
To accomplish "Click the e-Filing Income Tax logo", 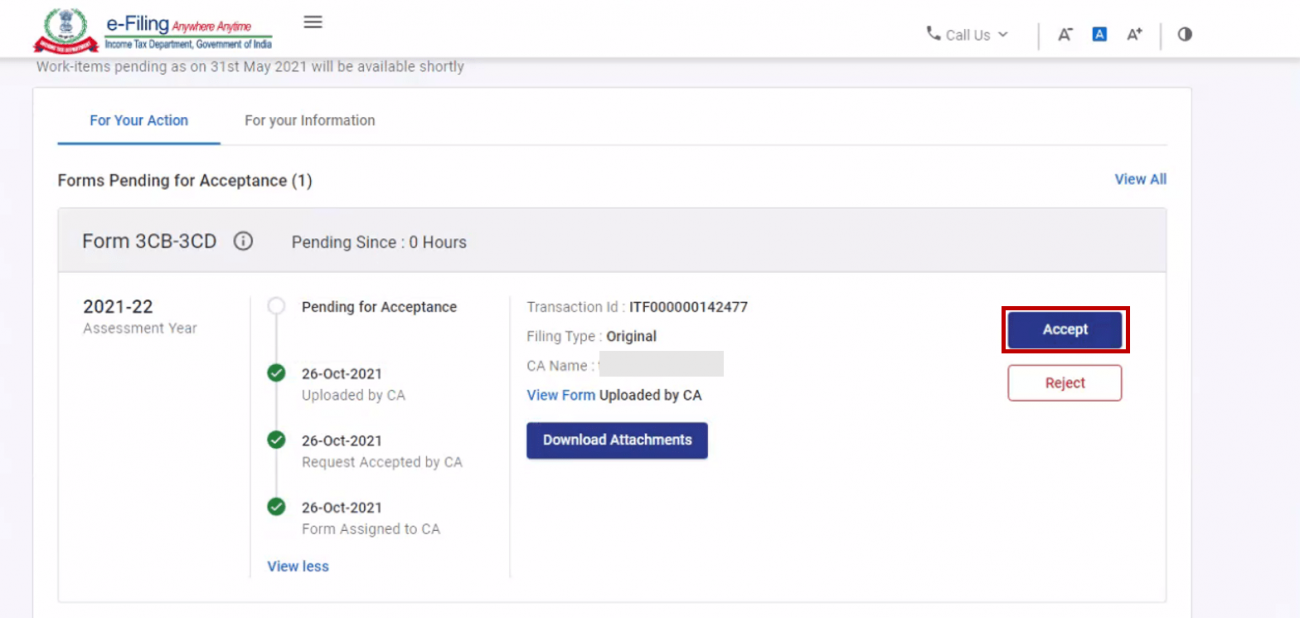I will (x=154, y=32).
